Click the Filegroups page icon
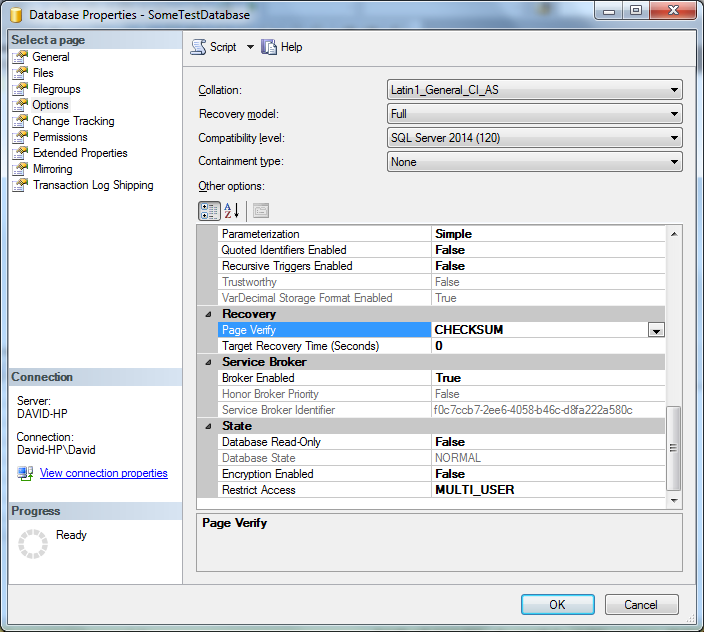Image resolution: width=704 pixels, height=632 pixels. point(20,89)
